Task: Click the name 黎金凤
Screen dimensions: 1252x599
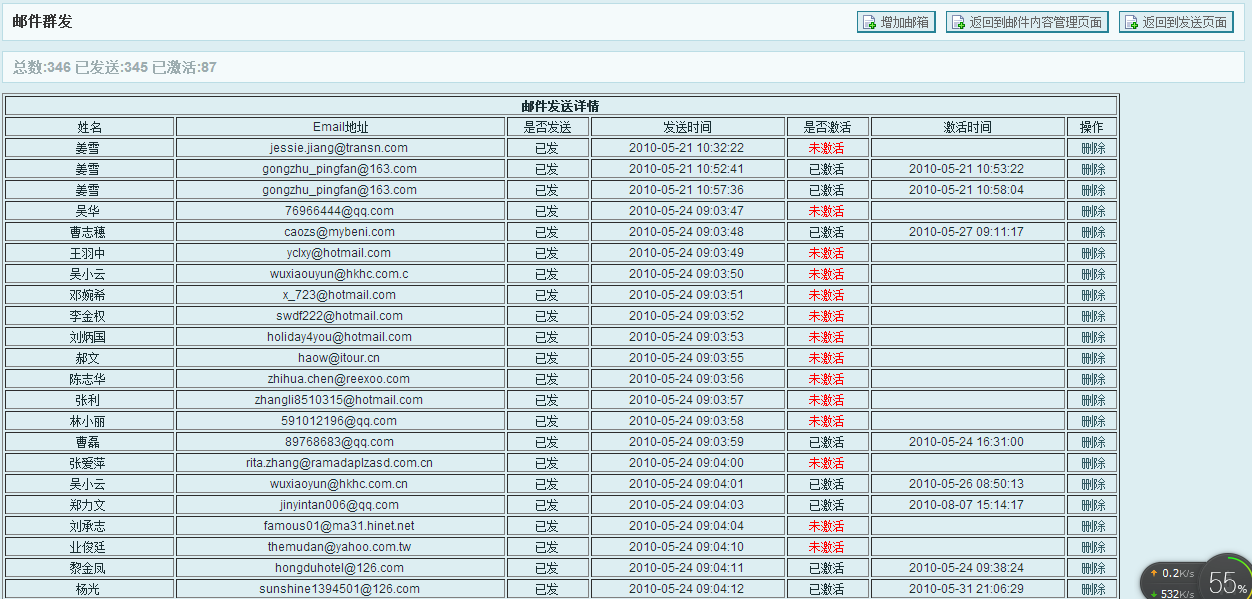Action: [88, 568]
